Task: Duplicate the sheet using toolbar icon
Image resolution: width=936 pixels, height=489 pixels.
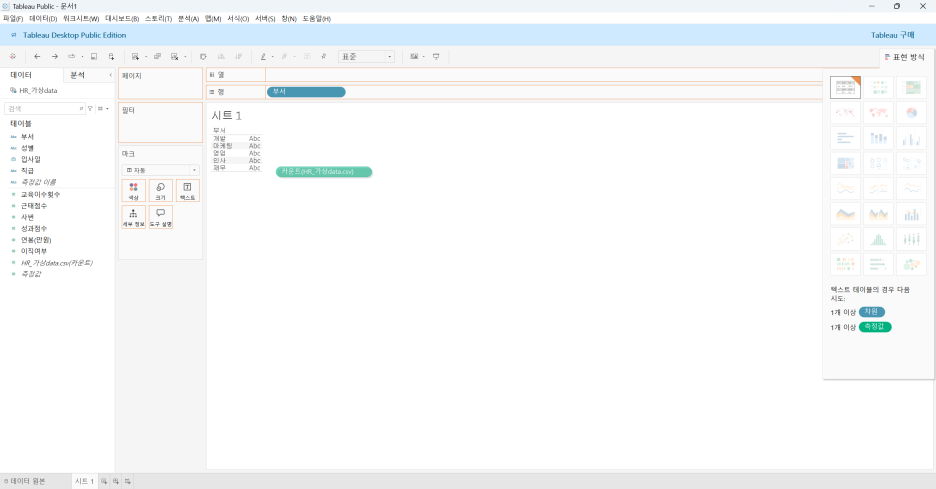Action: click(158, 56)
